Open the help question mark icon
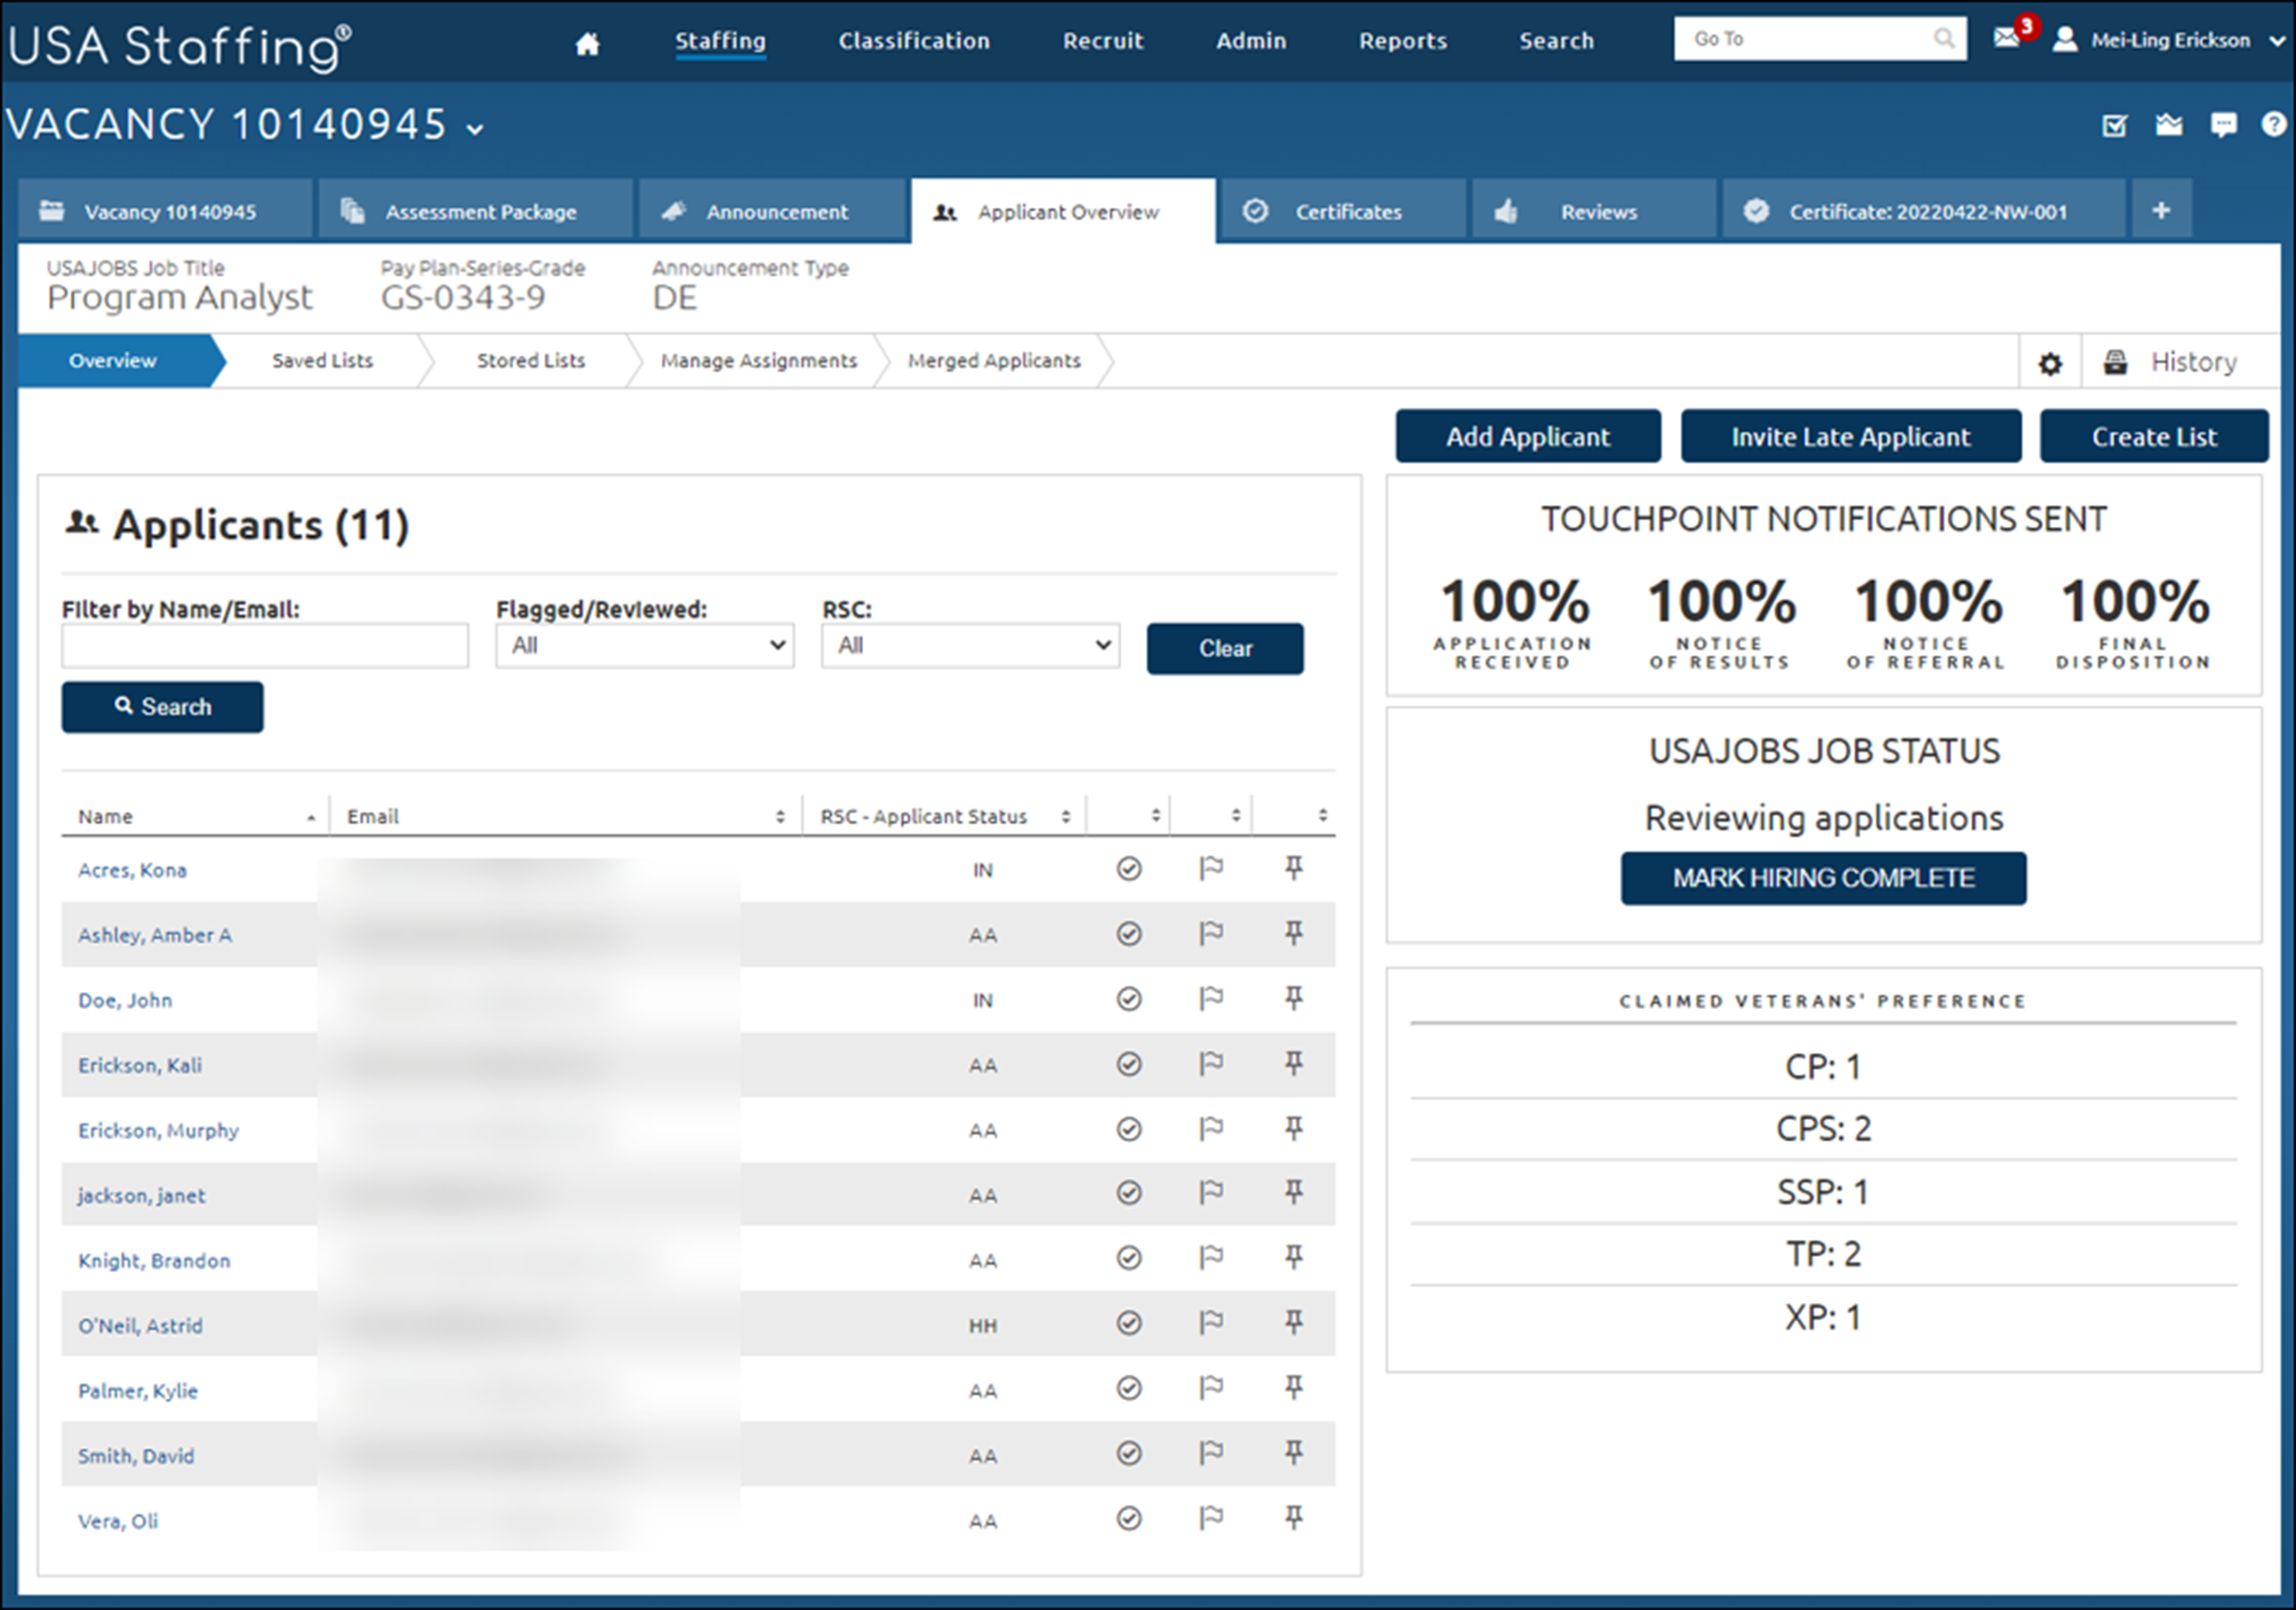 pos(2274,124)
